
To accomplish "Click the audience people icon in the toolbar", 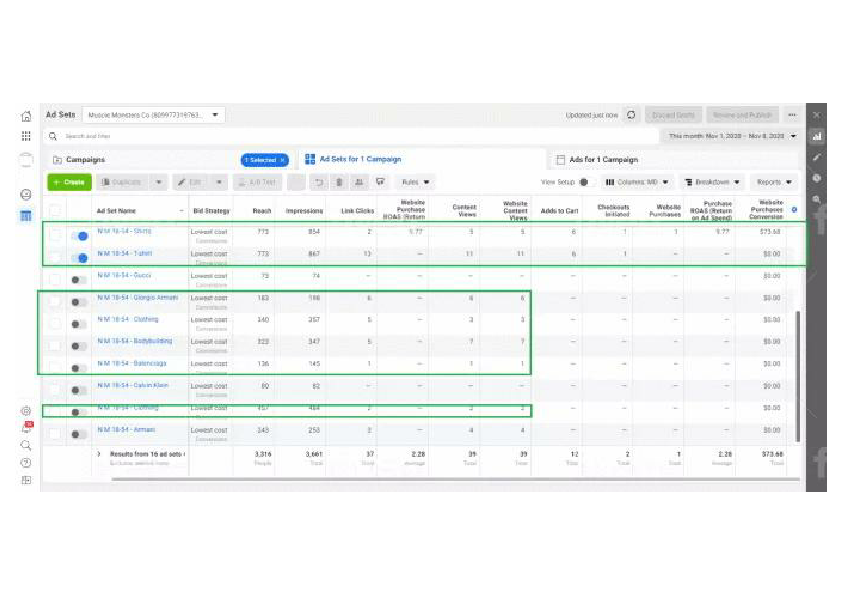I will pos(359,182).
